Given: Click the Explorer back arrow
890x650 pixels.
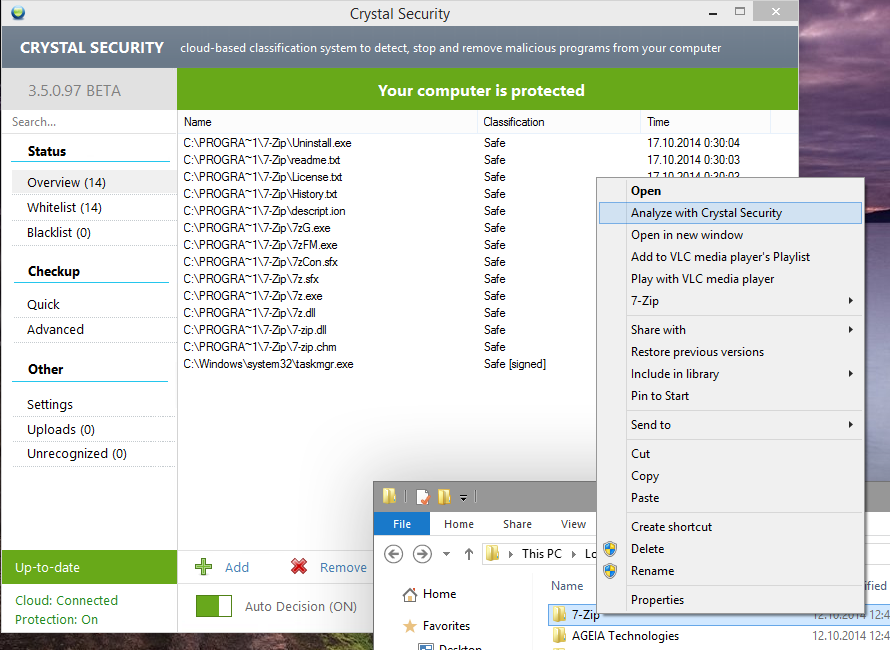Looking at the screenshot, I should (393, 553).
